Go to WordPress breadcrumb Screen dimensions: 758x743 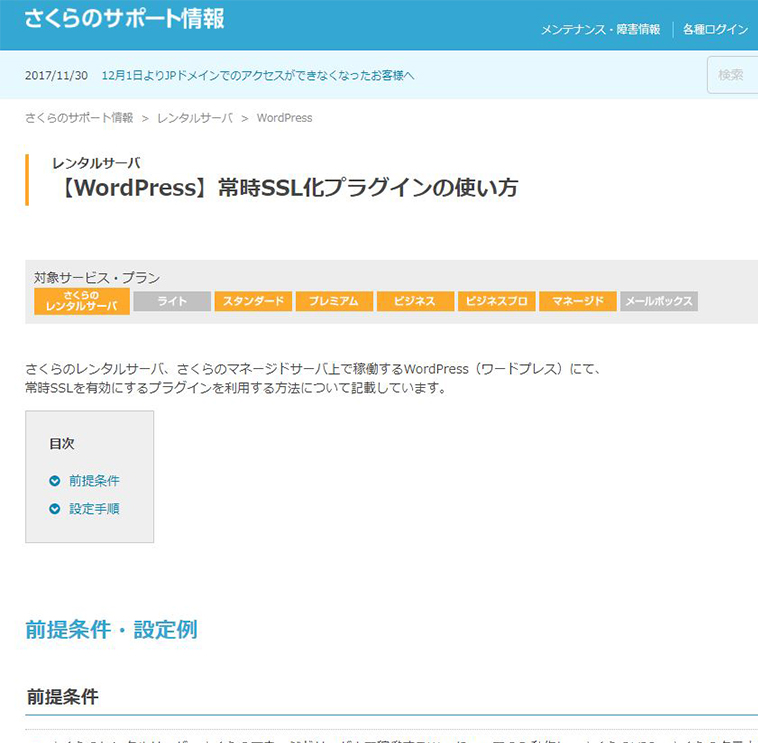(x=284, y=118)
